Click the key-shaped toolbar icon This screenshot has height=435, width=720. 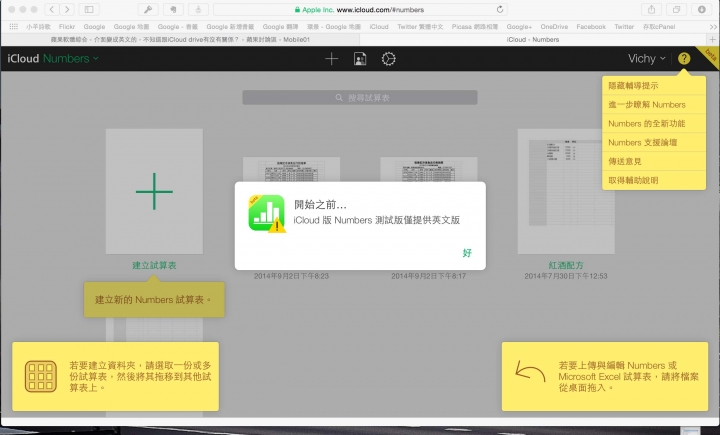tap(148, 9)
